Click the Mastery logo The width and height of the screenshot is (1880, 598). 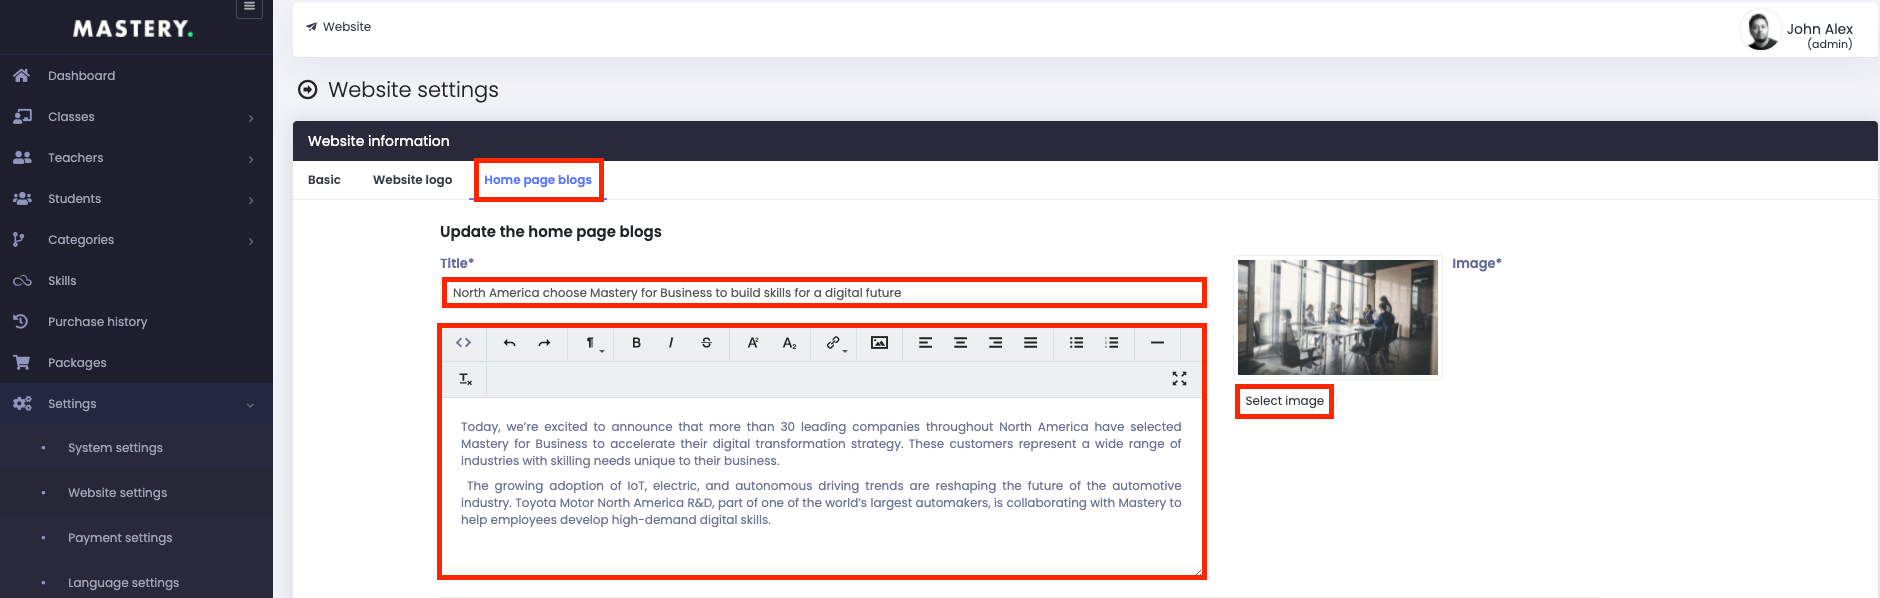[133, 29]
